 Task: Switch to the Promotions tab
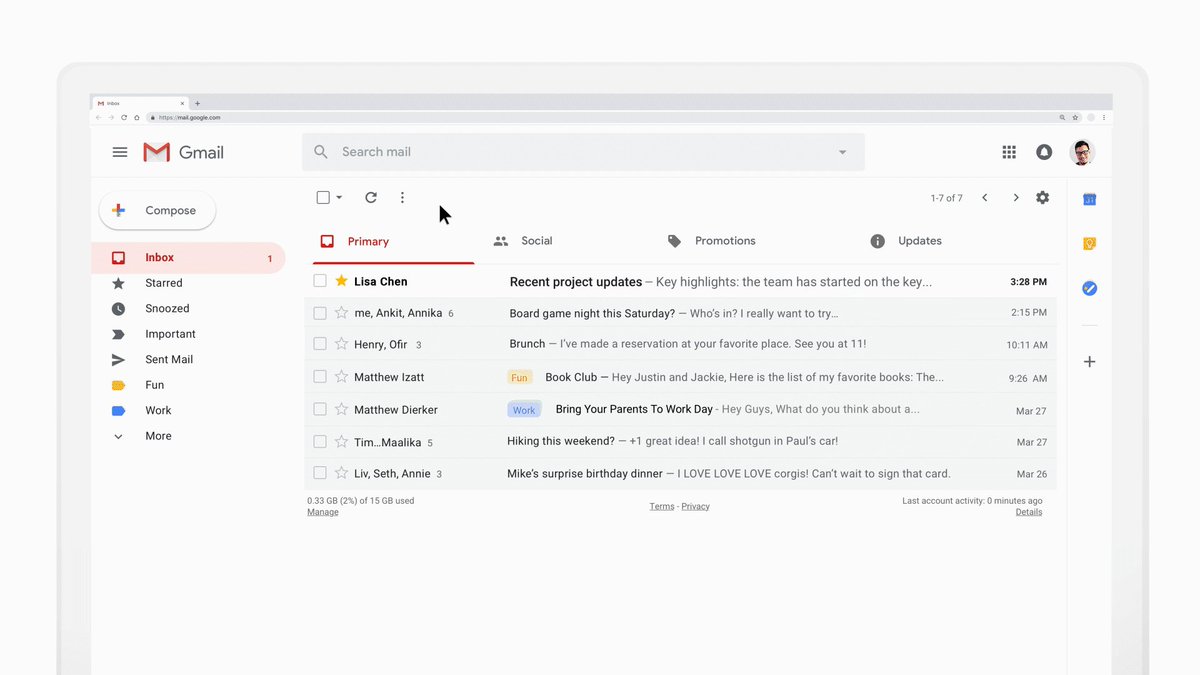(x=711, y=241)
